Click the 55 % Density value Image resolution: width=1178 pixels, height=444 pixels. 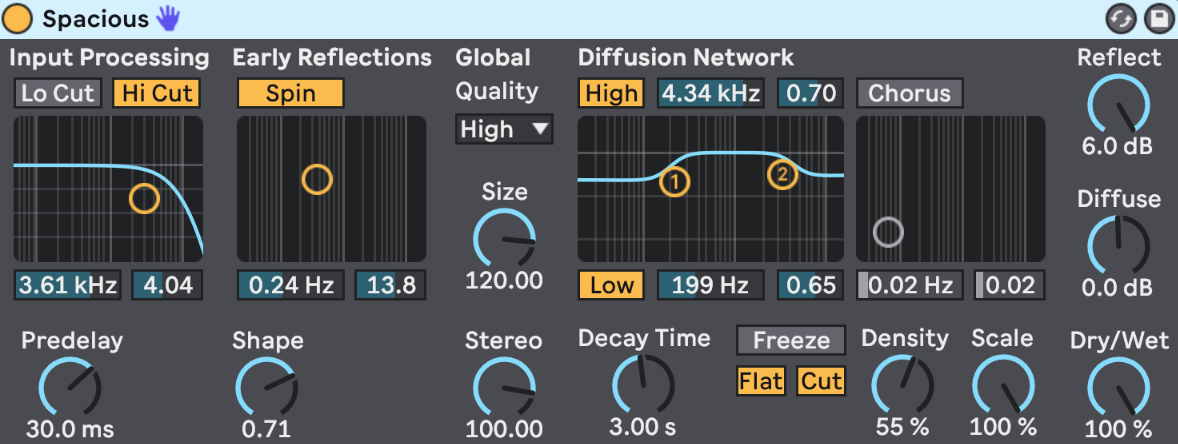(902, 427)
